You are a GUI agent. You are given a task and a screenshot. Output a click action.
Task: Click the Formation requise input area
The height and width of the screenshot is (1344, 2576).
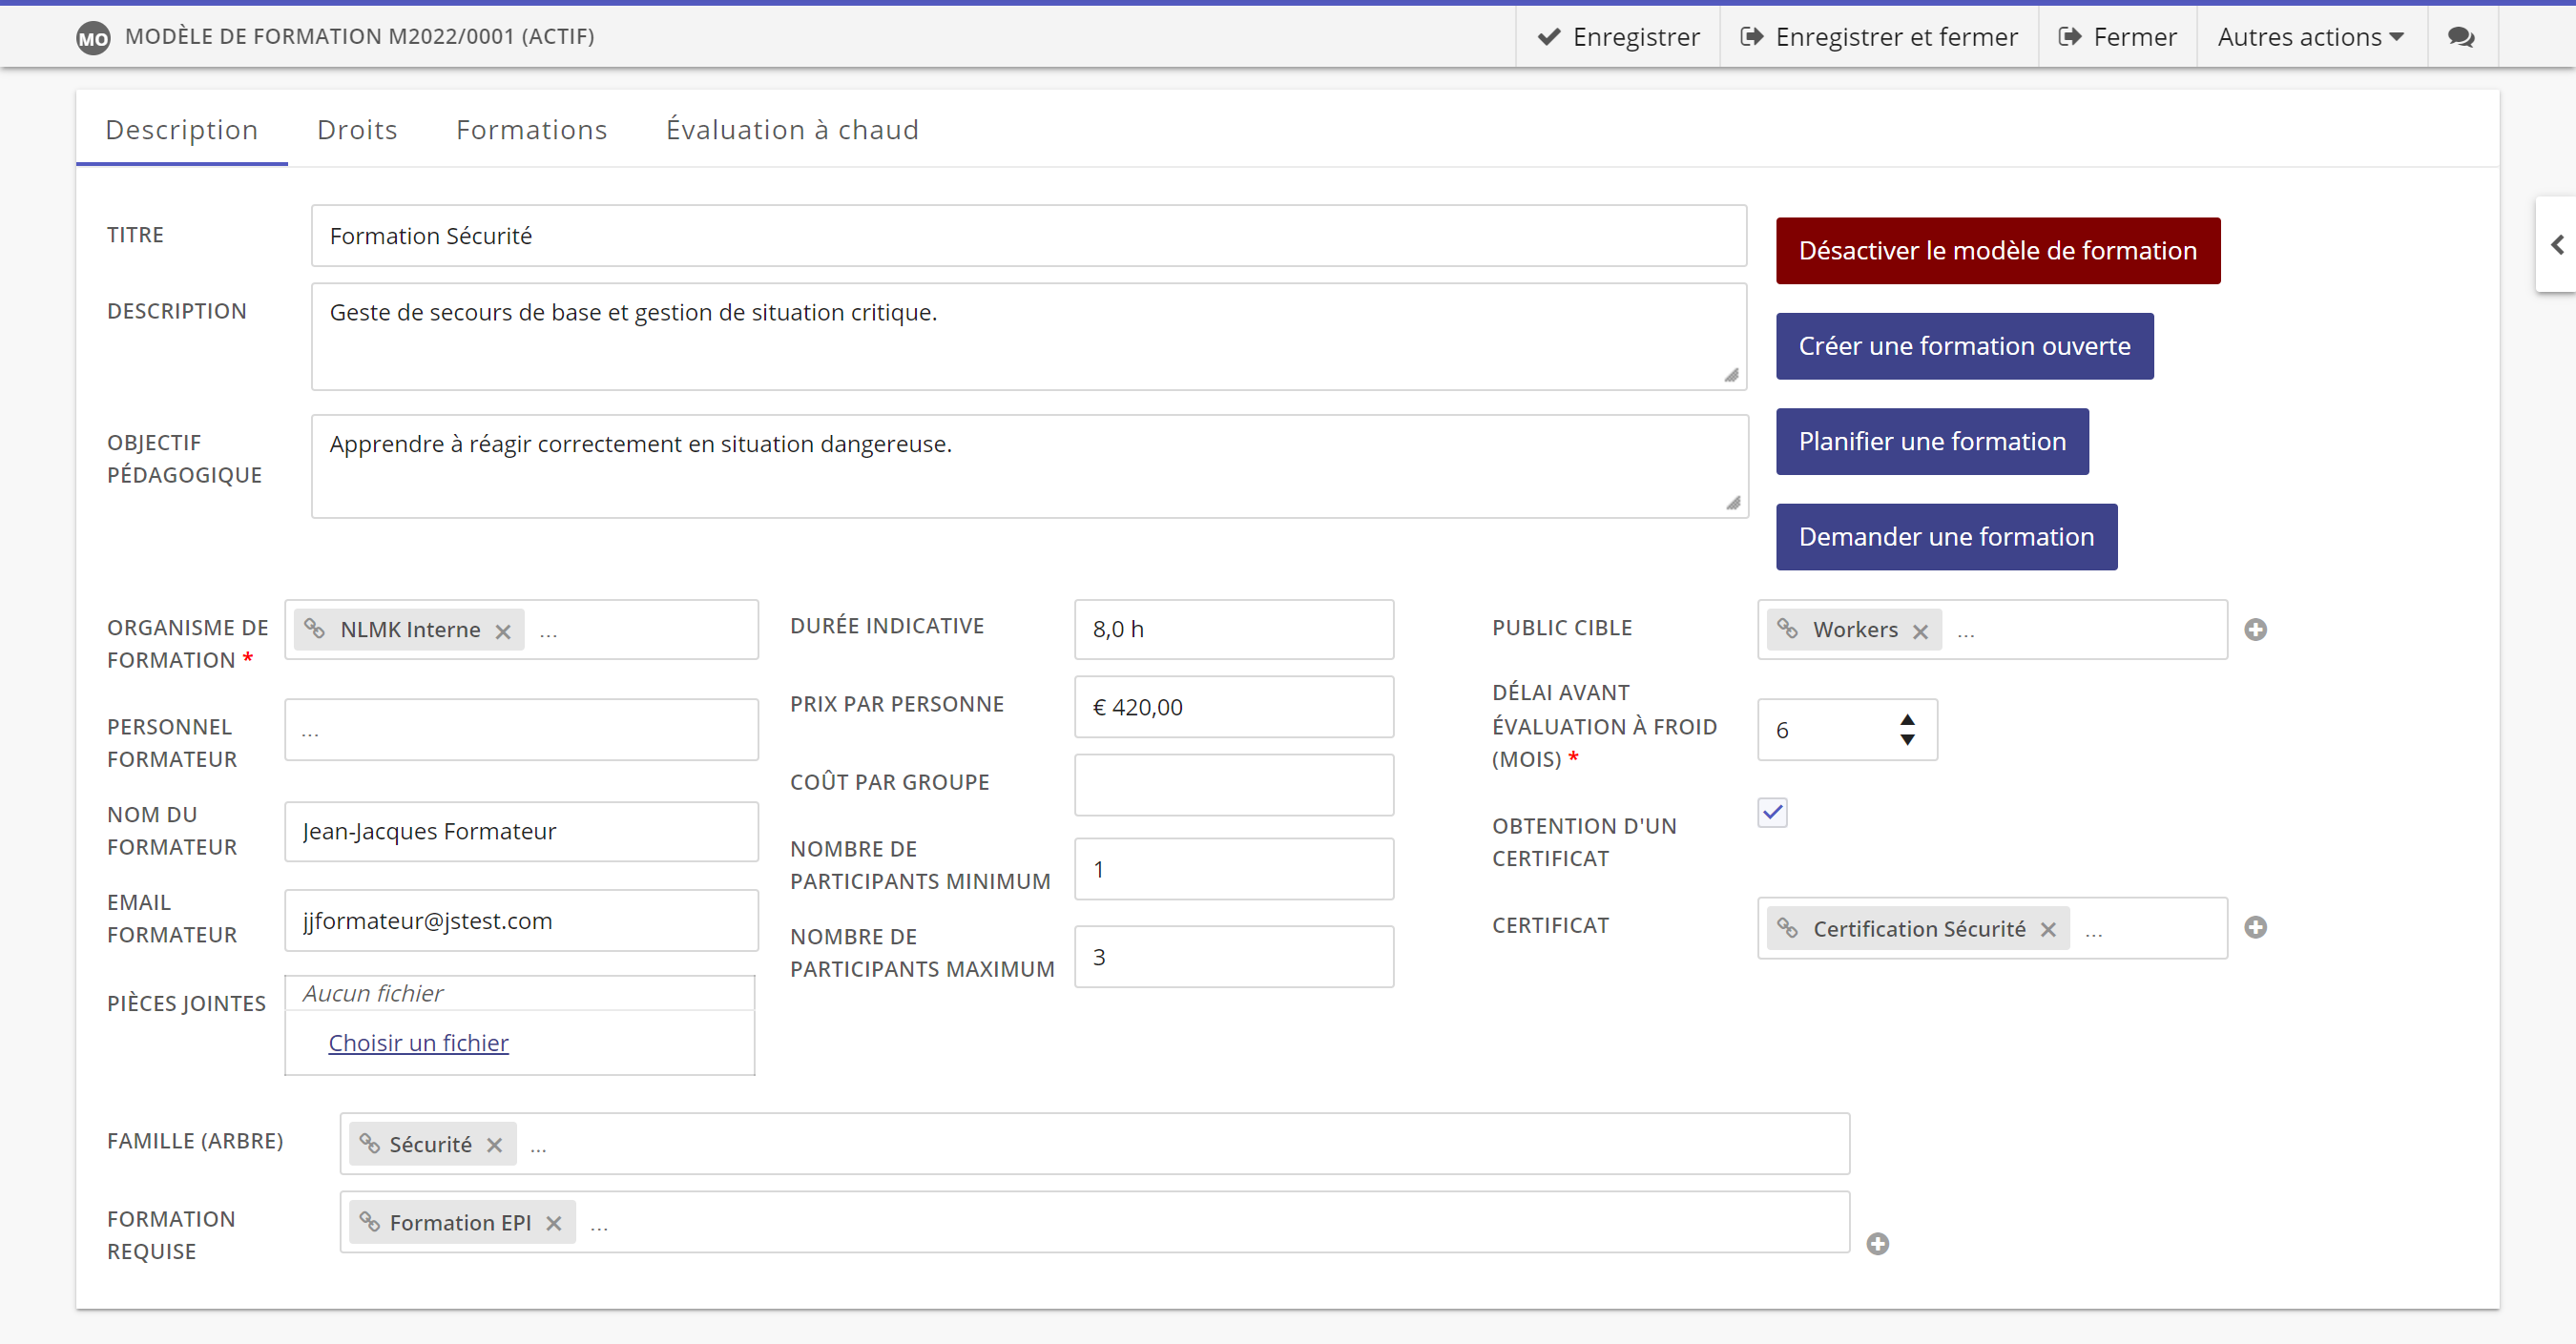click(1094, 1222)
